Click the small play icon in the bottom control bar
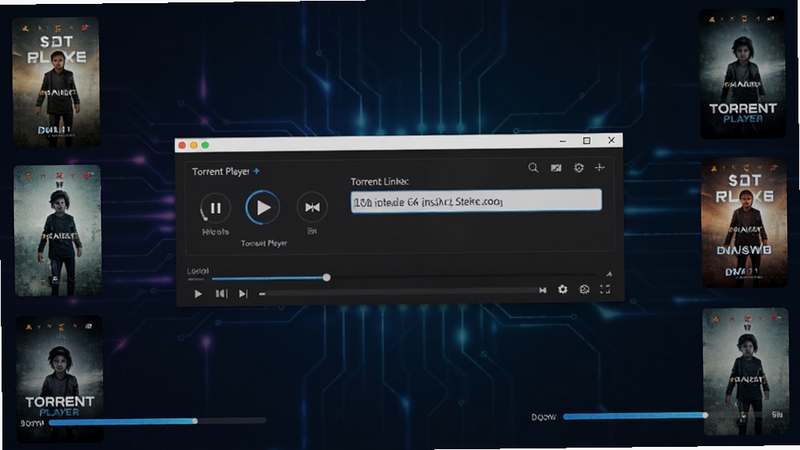Viewport: 800px width, 450px height. (198, 294)
